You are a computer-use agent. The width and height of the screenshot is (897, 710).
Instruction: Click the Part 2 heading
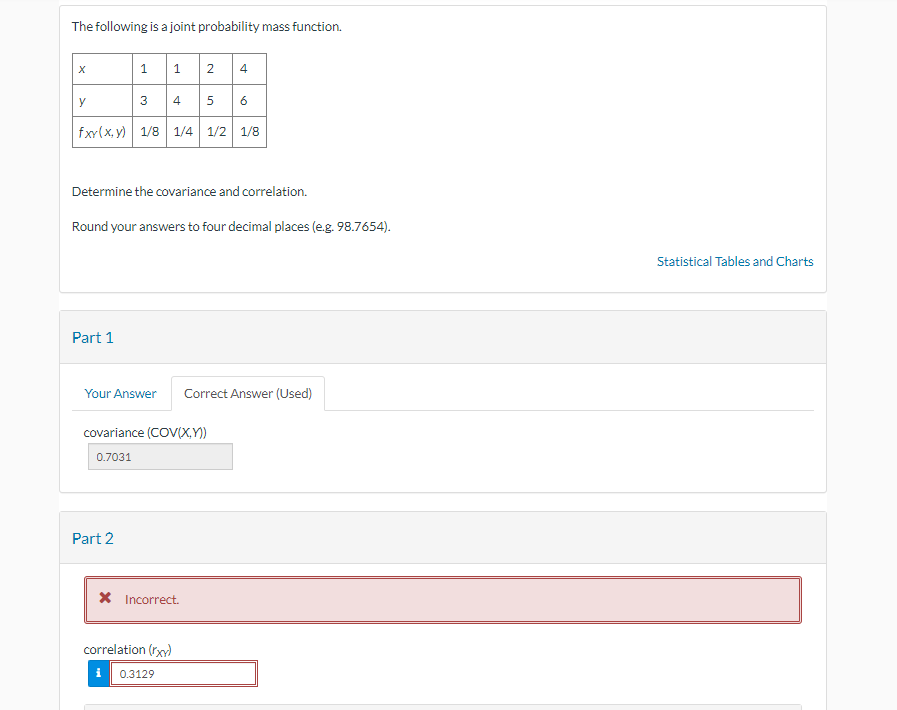[x=93, y=538]
